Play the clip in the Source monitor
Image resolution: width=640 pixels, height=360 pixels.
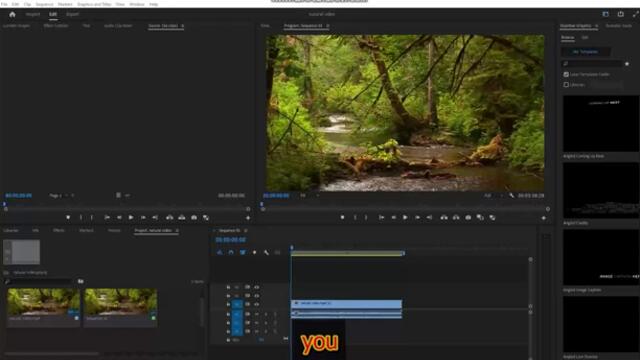[x=131, y=218]
